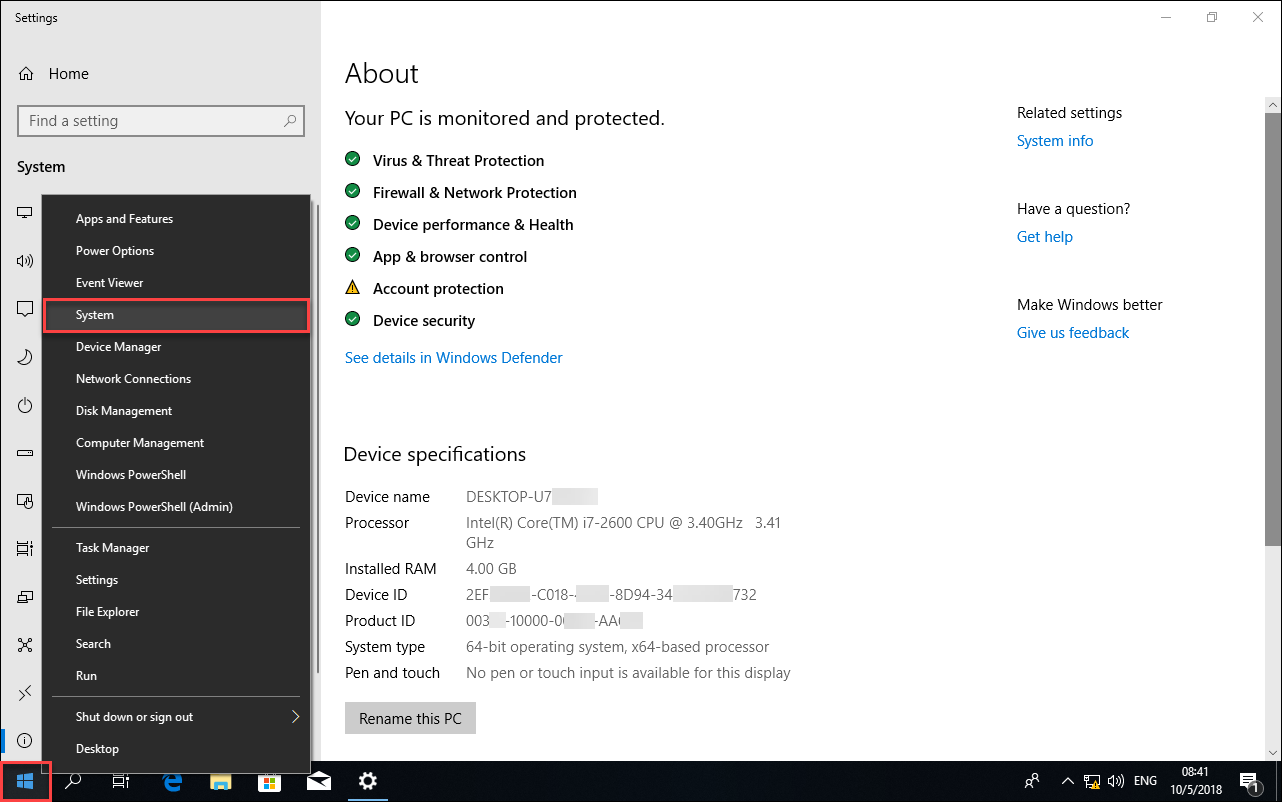The width and height of the screenshot is (1282, 802).
Task: Go to Settings Home
Action: point(54,73)
